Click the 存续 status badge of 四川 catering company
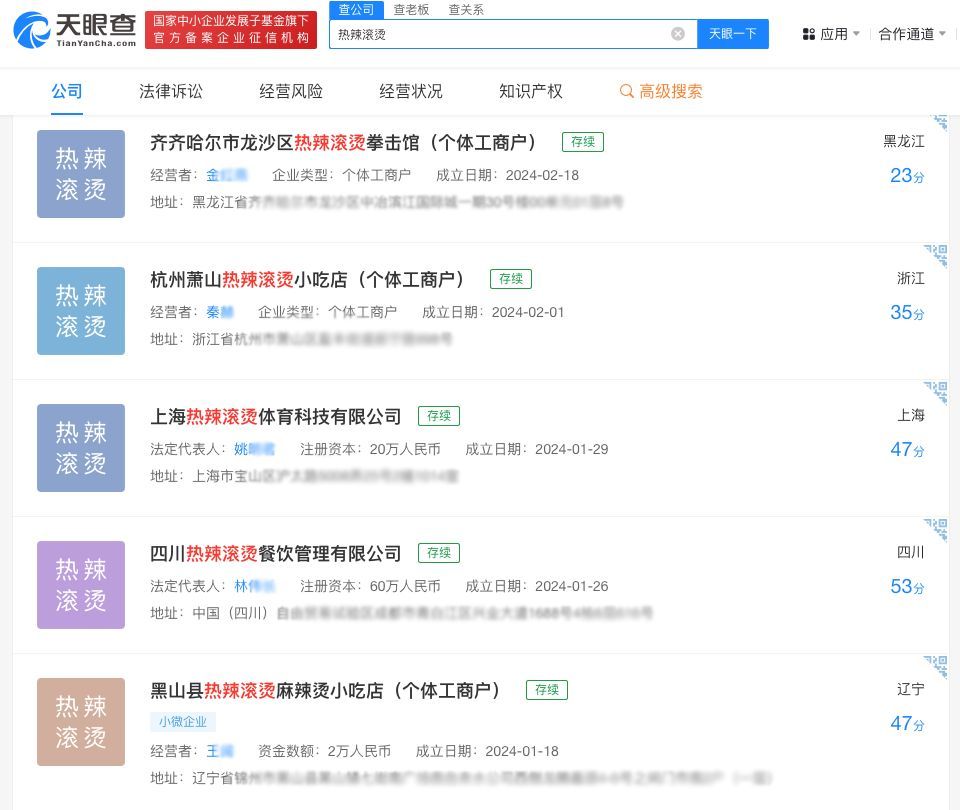Viewport: 960px width, 810px height. (438, 553)
